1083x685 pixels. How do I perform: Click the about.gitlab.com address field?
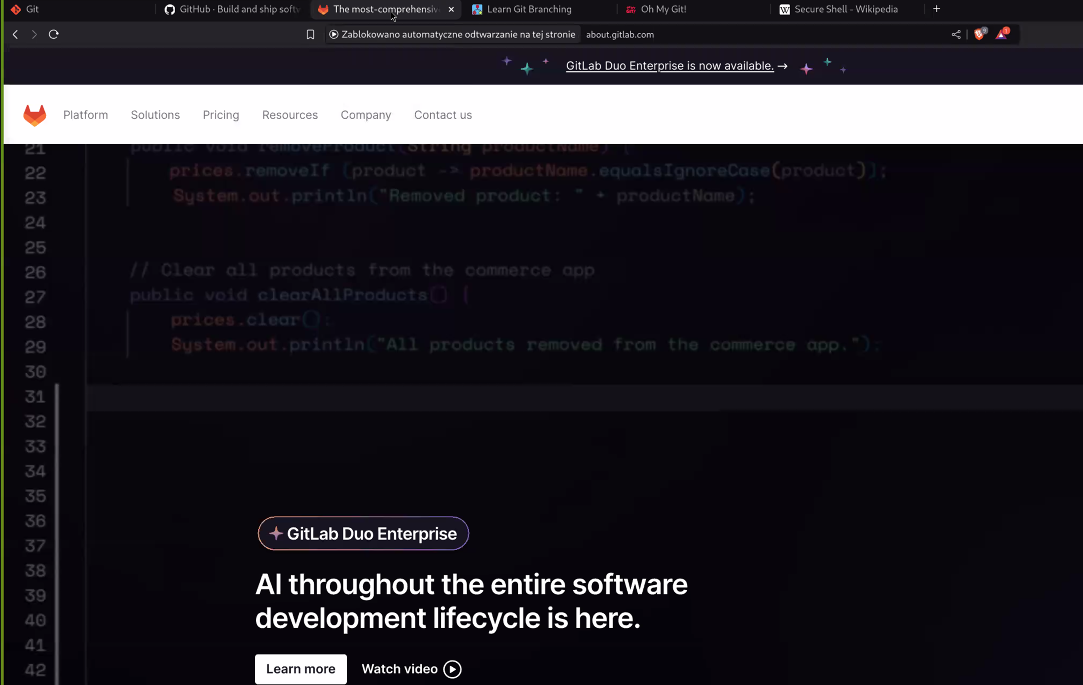[x=620, y=35]
